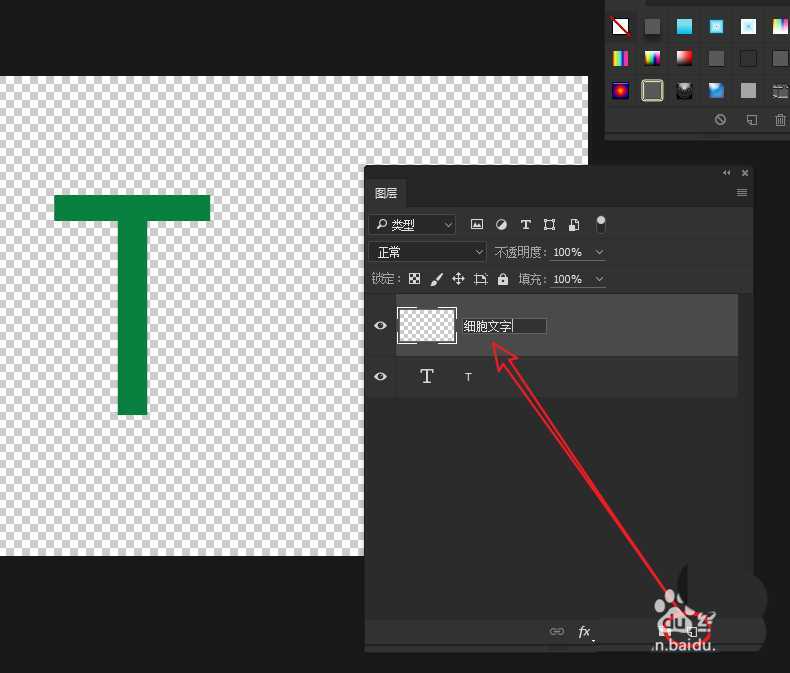Lock image pixels with the brush icon

pos(436,279)
